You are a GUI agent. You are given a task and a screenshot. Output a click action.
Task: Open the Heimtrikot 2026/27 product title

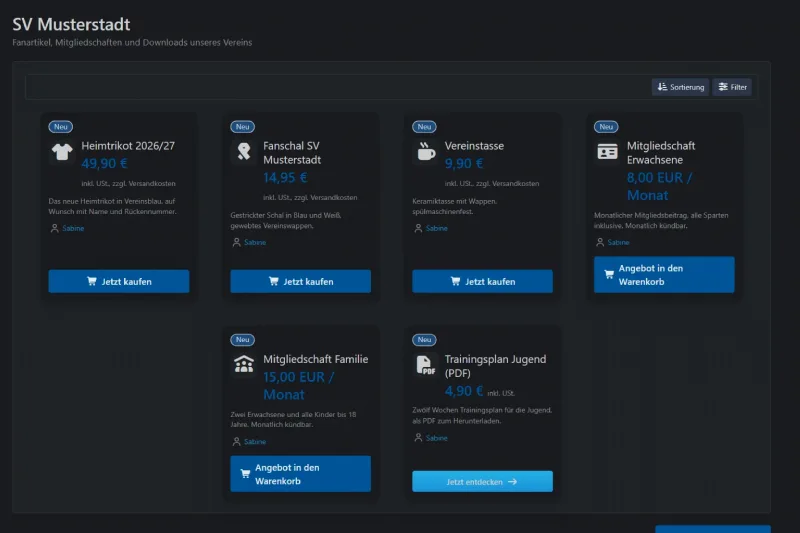pyautogui.click(x=128, y=146)
